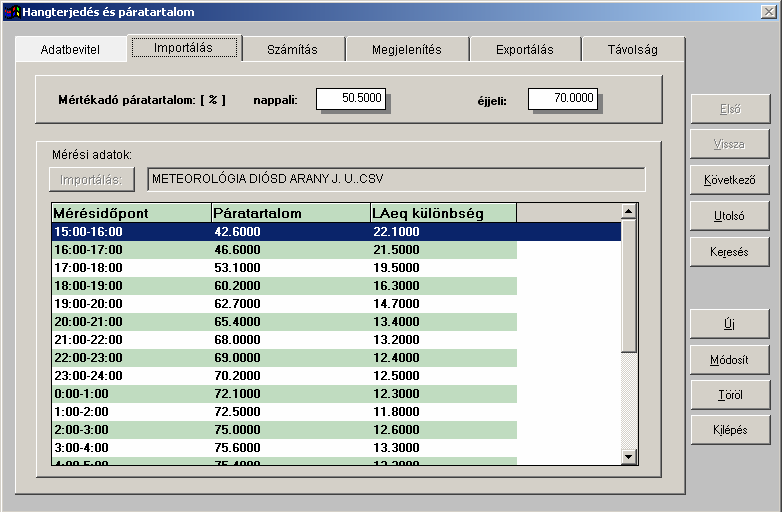The height and width of the screenshot is (512, 782).
Task: Click the Importálás button under Mérési adatok
Action: [92, 179]
